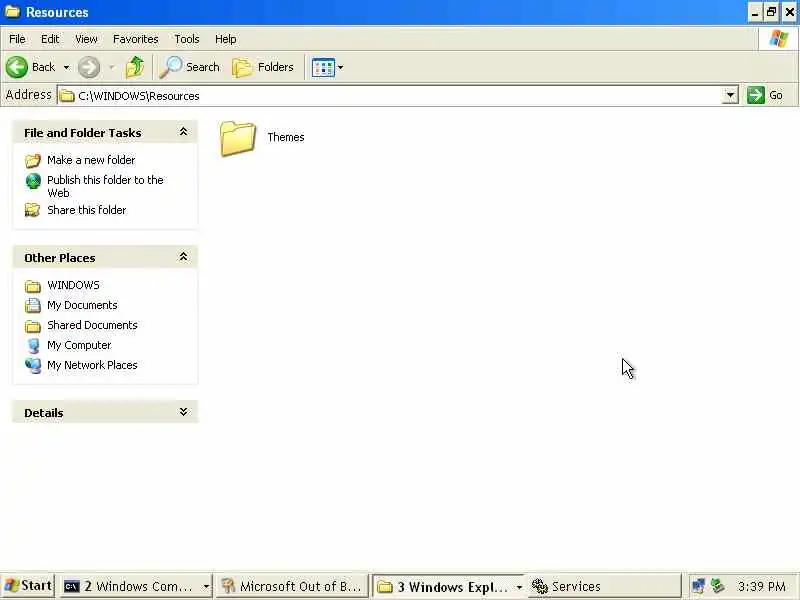800x600 pixels.
Task: Expand Windows Explorer group dropdown arrow
Action: pos(518,587)
